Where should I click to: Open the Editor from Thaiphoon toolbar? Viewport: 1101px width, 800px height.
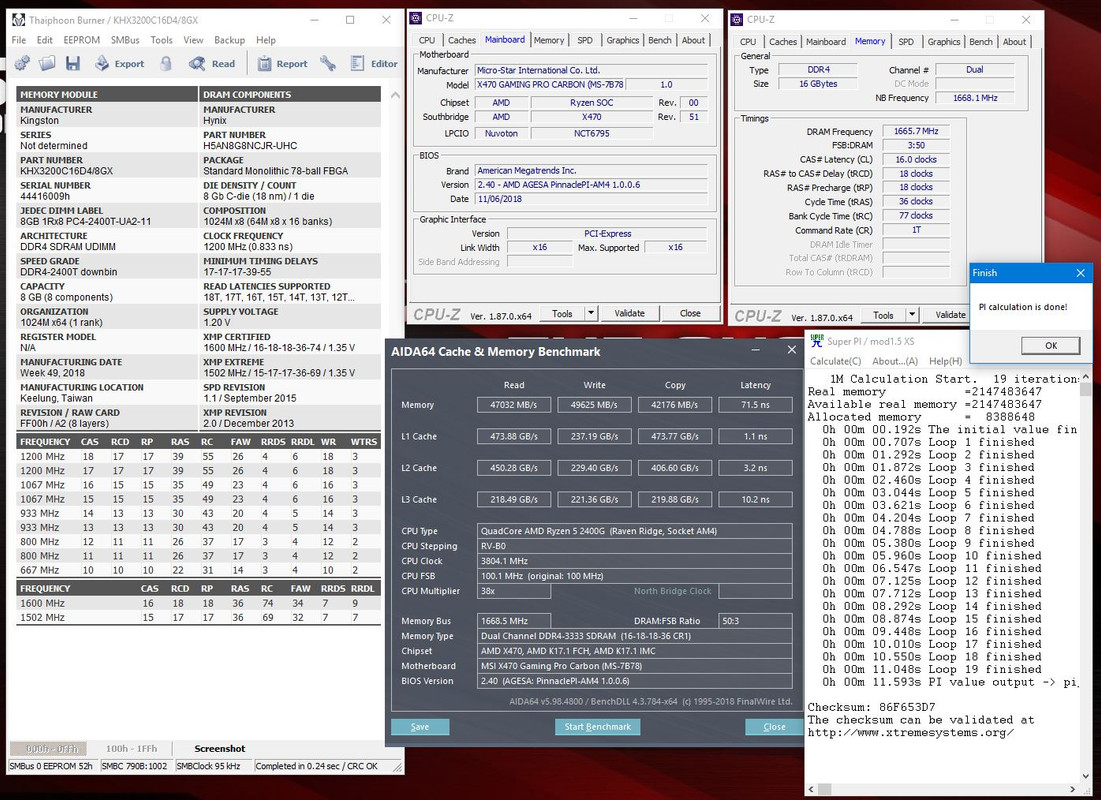pyautogui.click(x=374, y=63)
